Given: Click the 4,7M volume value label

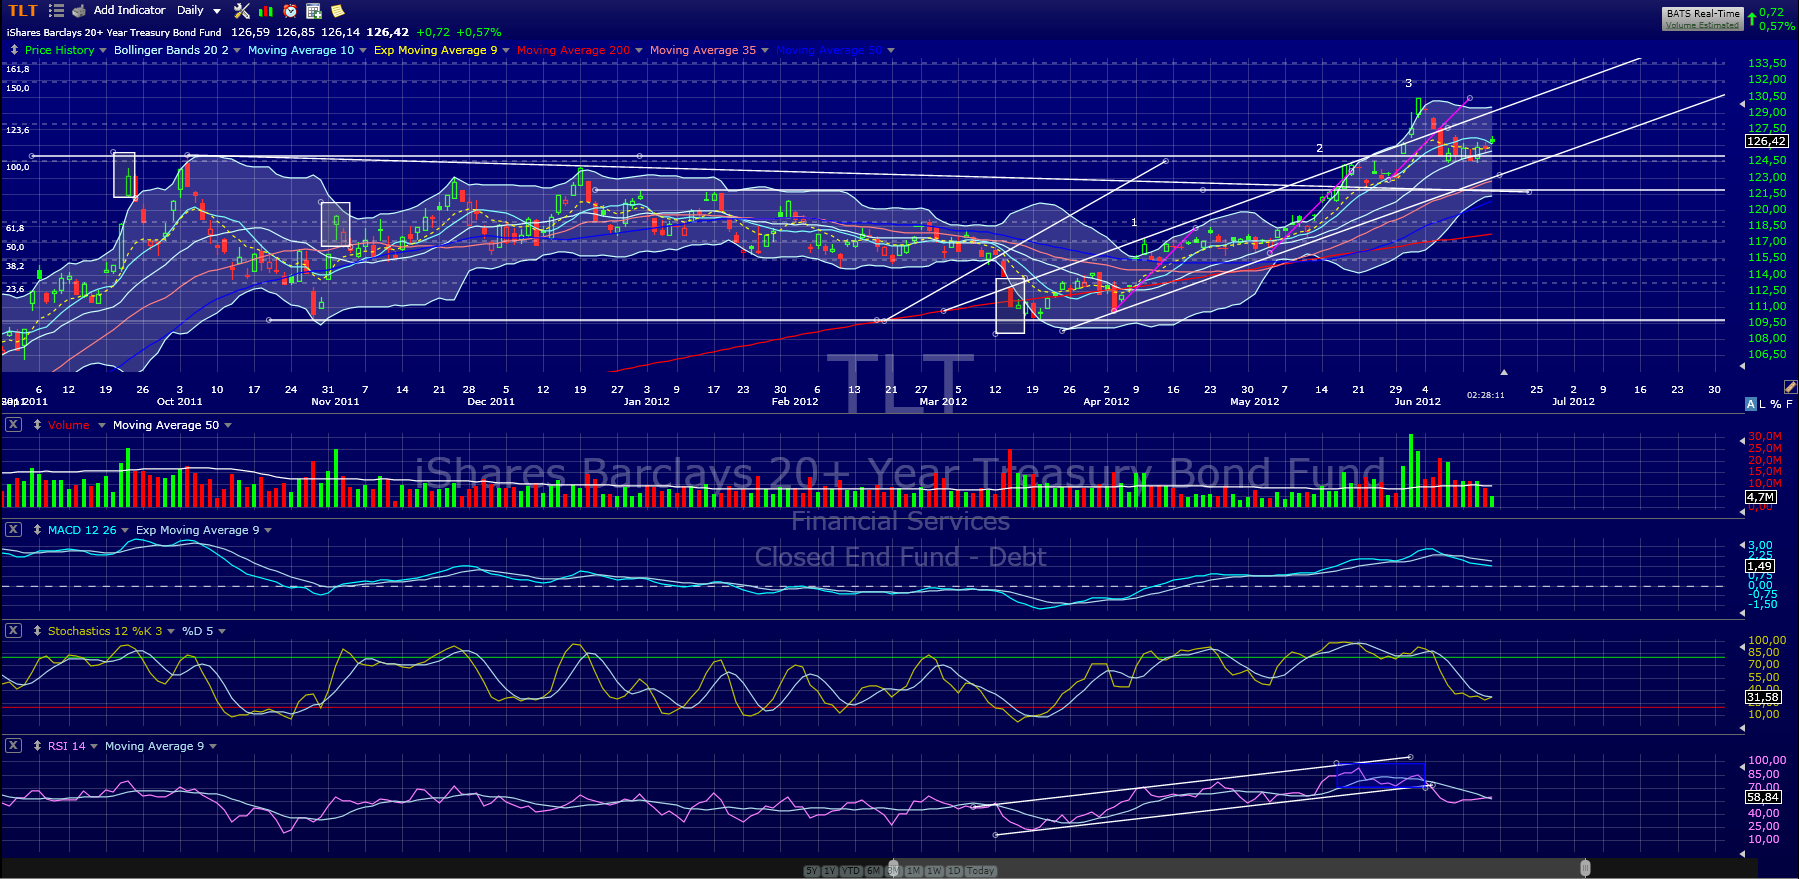Looking at the screenshot, I should [1760, 497].
